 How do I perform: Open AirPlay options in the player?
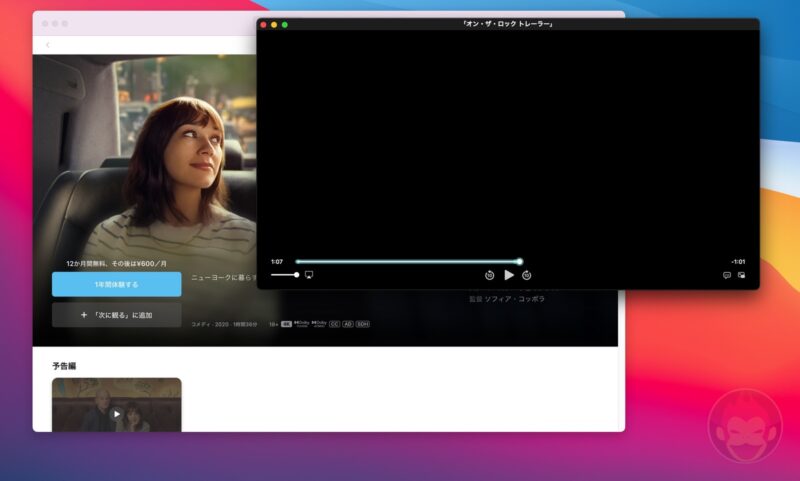(x=309, y=275)
